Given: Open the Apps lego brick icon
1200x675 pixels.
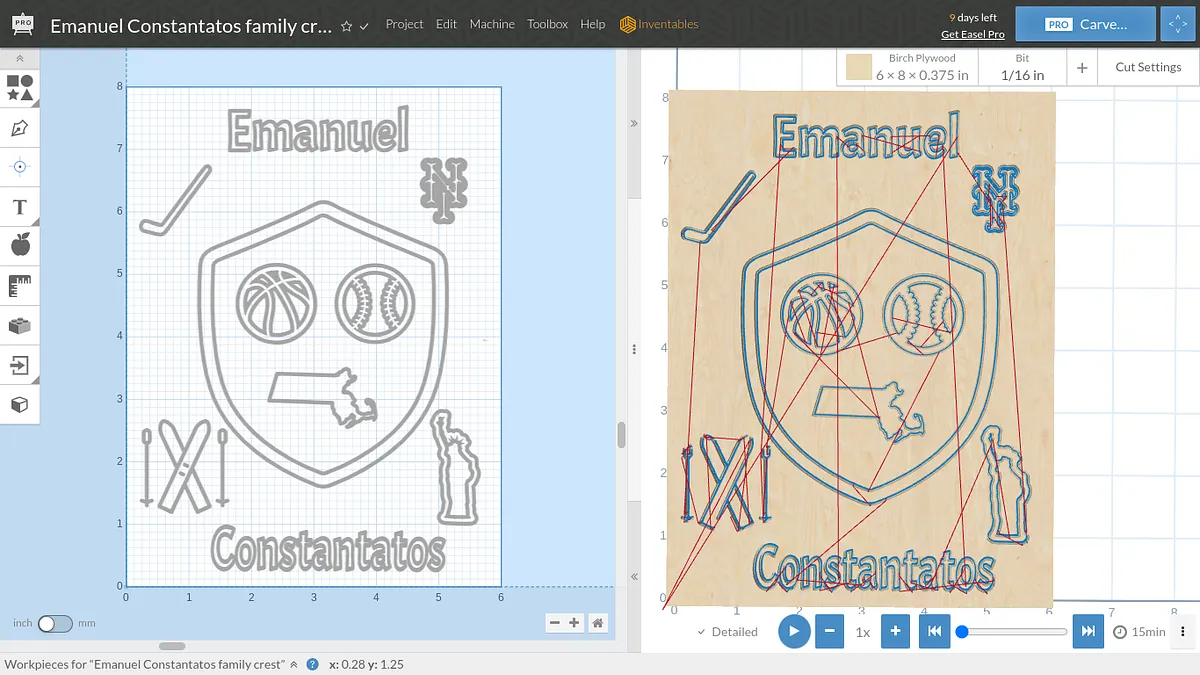Looking at the screenshot, I should coord(20,325).
